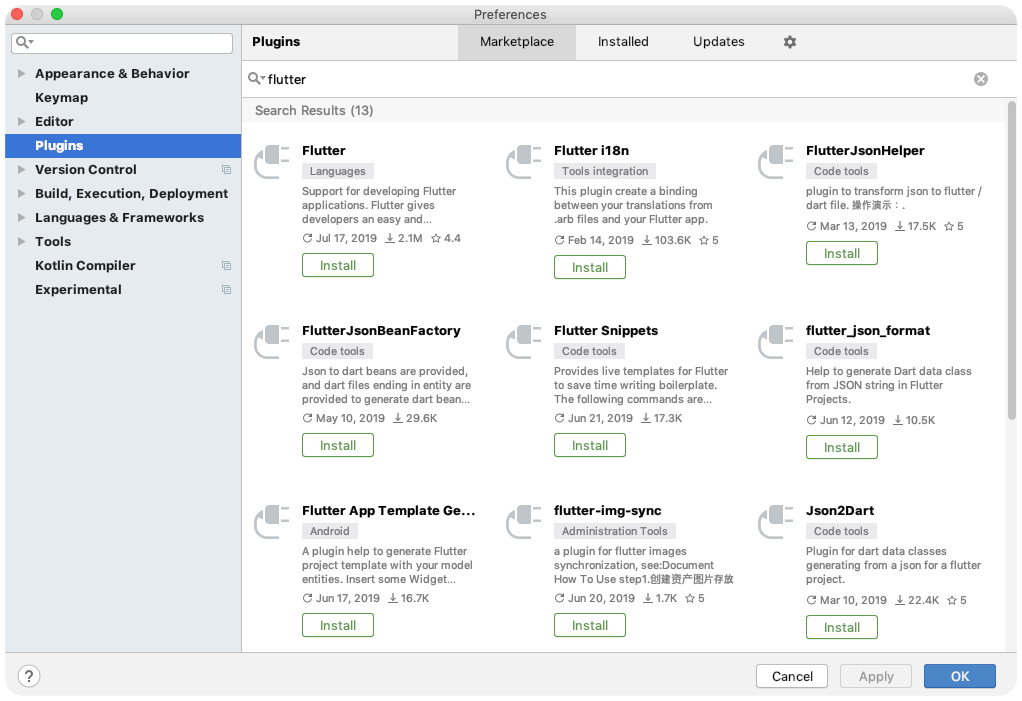Click the Administration Tools tag
The image size is (1022, 701).
[615, 531]
